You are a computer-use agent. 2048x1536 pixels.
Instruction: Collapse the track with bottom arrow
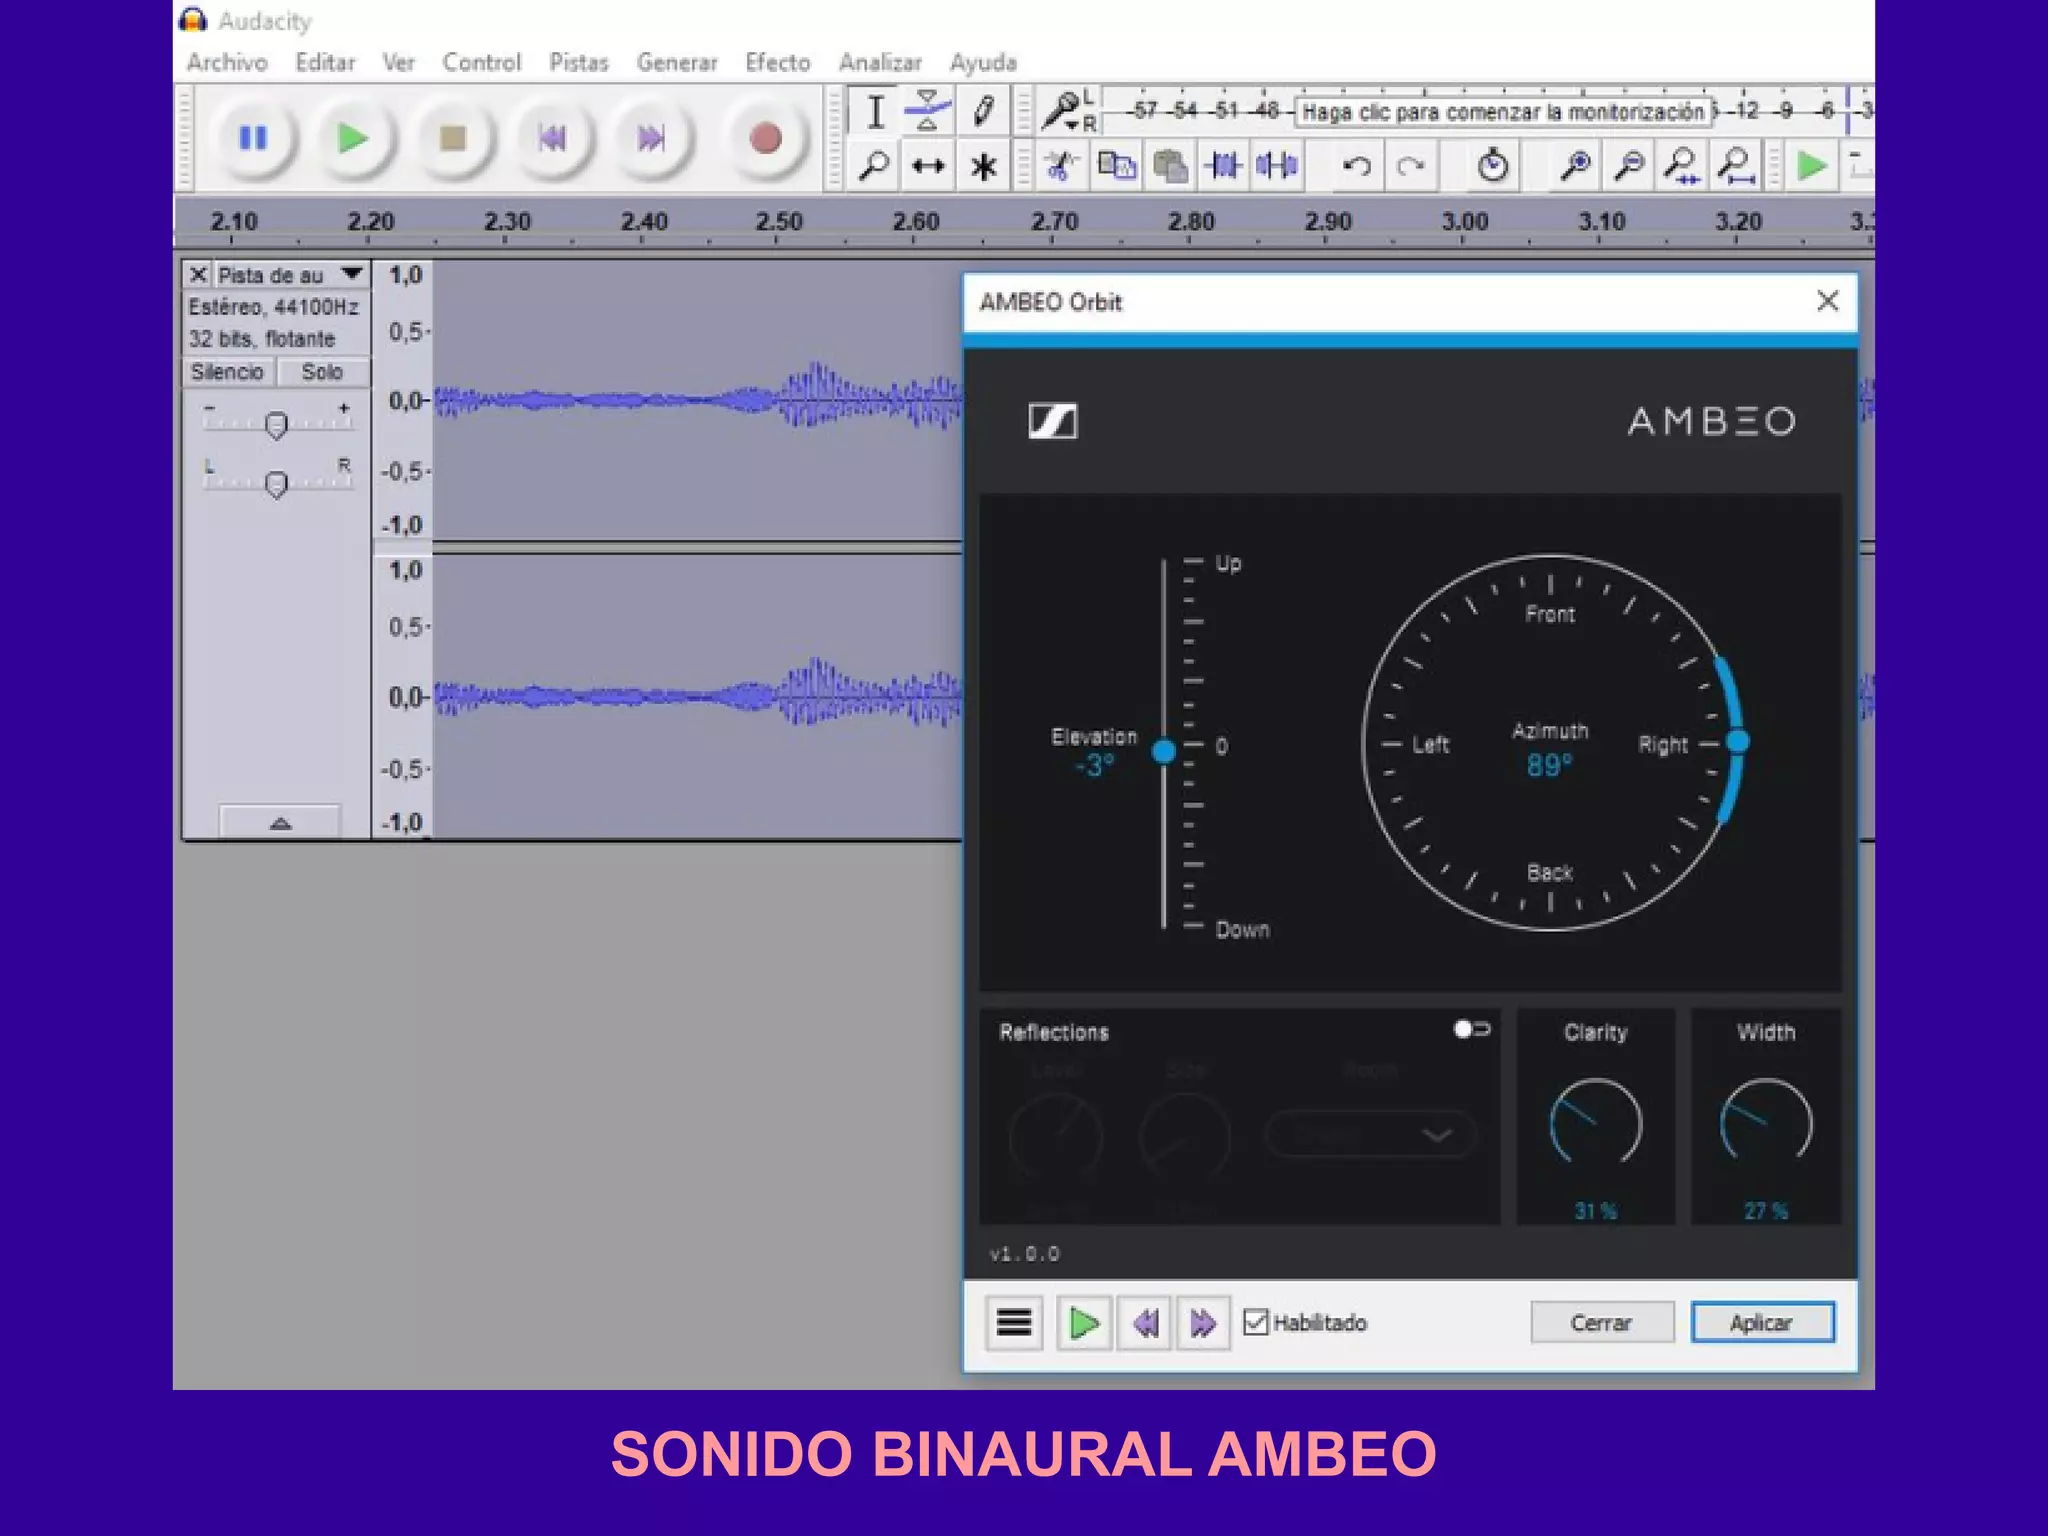pyautogui.click(x=280, y=822)
